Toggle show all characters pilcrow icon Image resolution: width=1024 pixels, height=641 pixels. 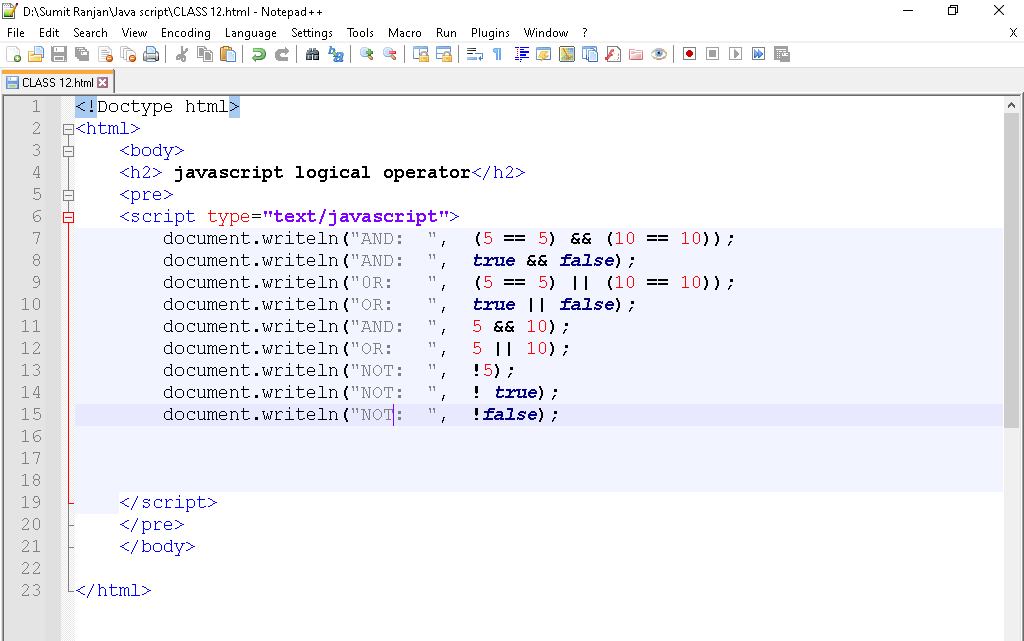pyautogui.click(x=497, y=54)
